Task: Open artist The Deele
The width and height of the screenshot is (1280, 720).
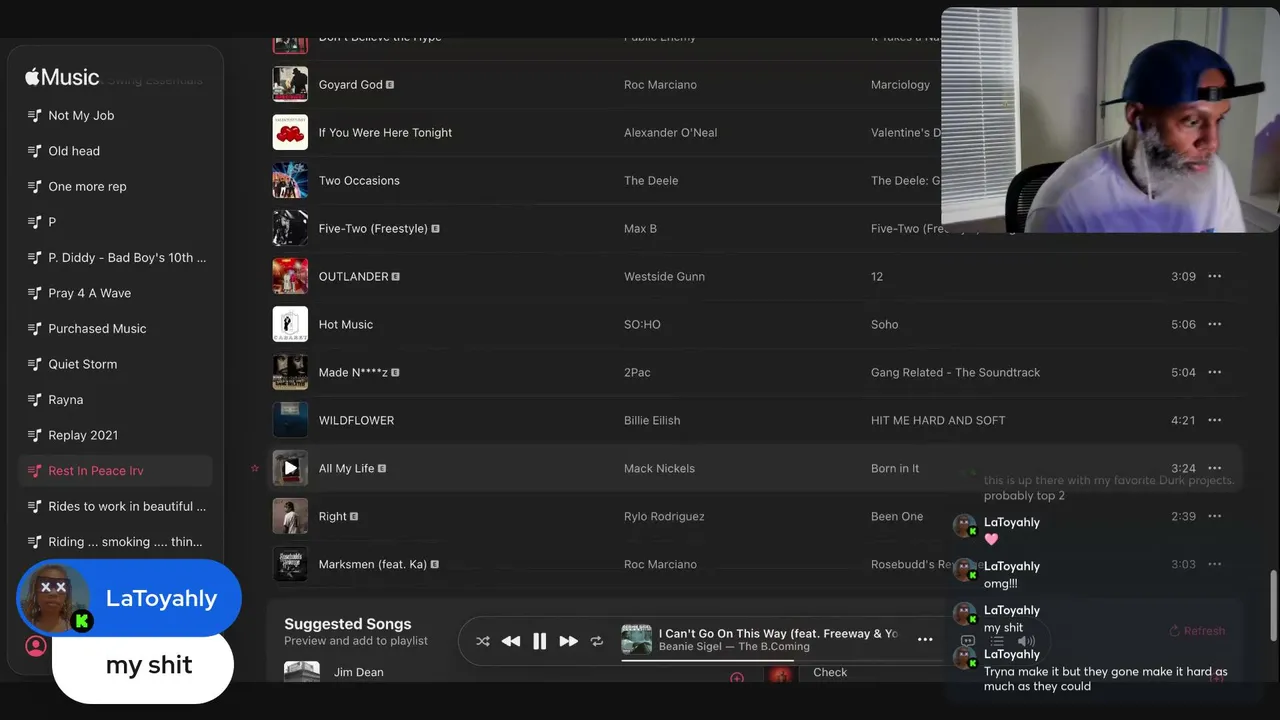Action: (x=651, y=180)
